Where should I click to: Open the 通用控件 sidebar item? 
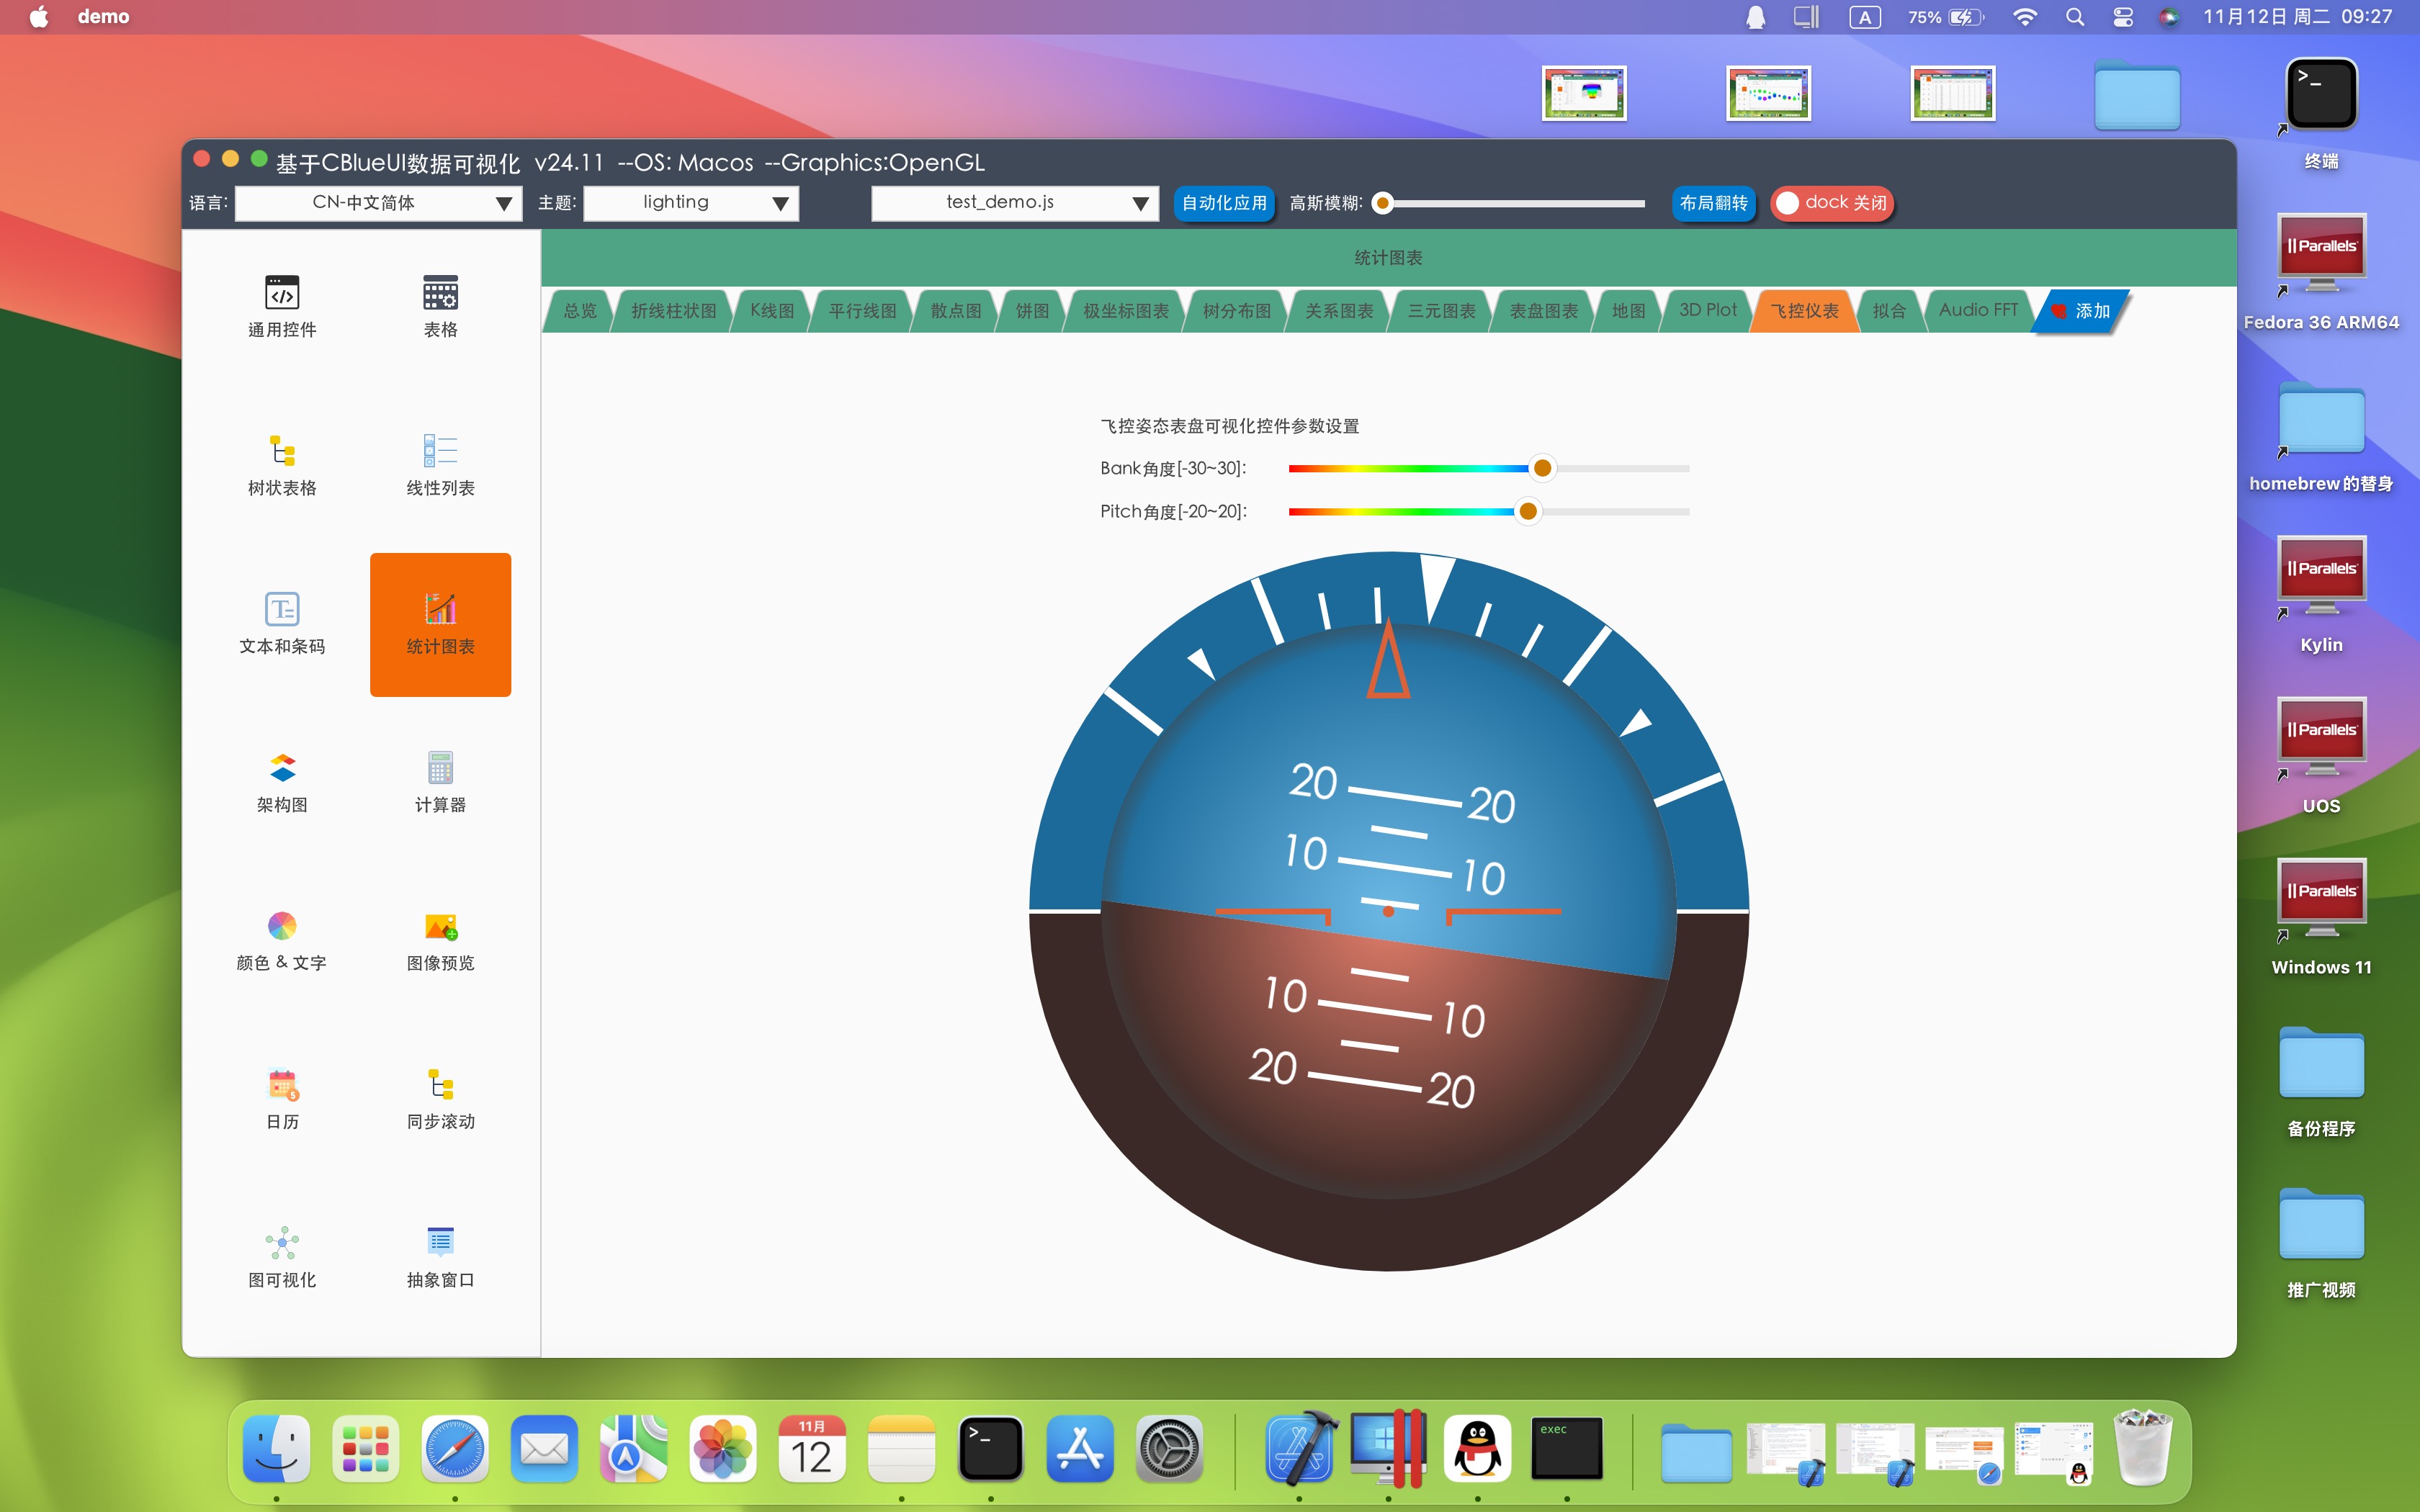coord(282,306)
